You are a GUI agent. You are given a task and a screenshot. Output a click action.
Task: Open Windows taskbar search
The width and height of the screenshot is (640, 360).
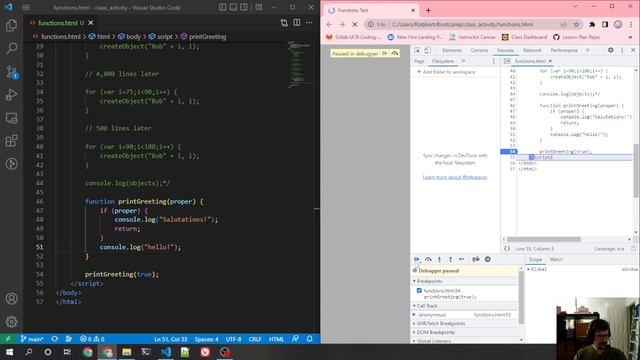coord(29,352)
